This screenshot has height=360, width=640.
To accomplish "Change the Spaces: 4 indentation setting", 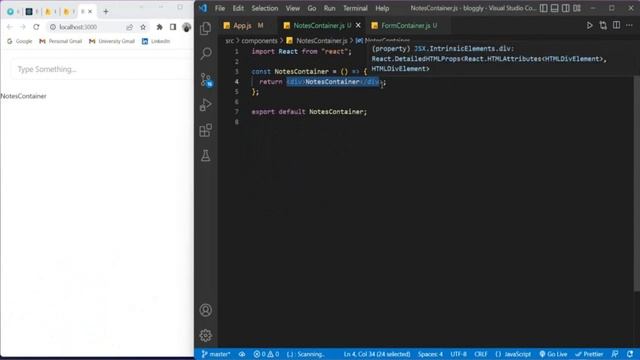I will (x=430, y=354).
